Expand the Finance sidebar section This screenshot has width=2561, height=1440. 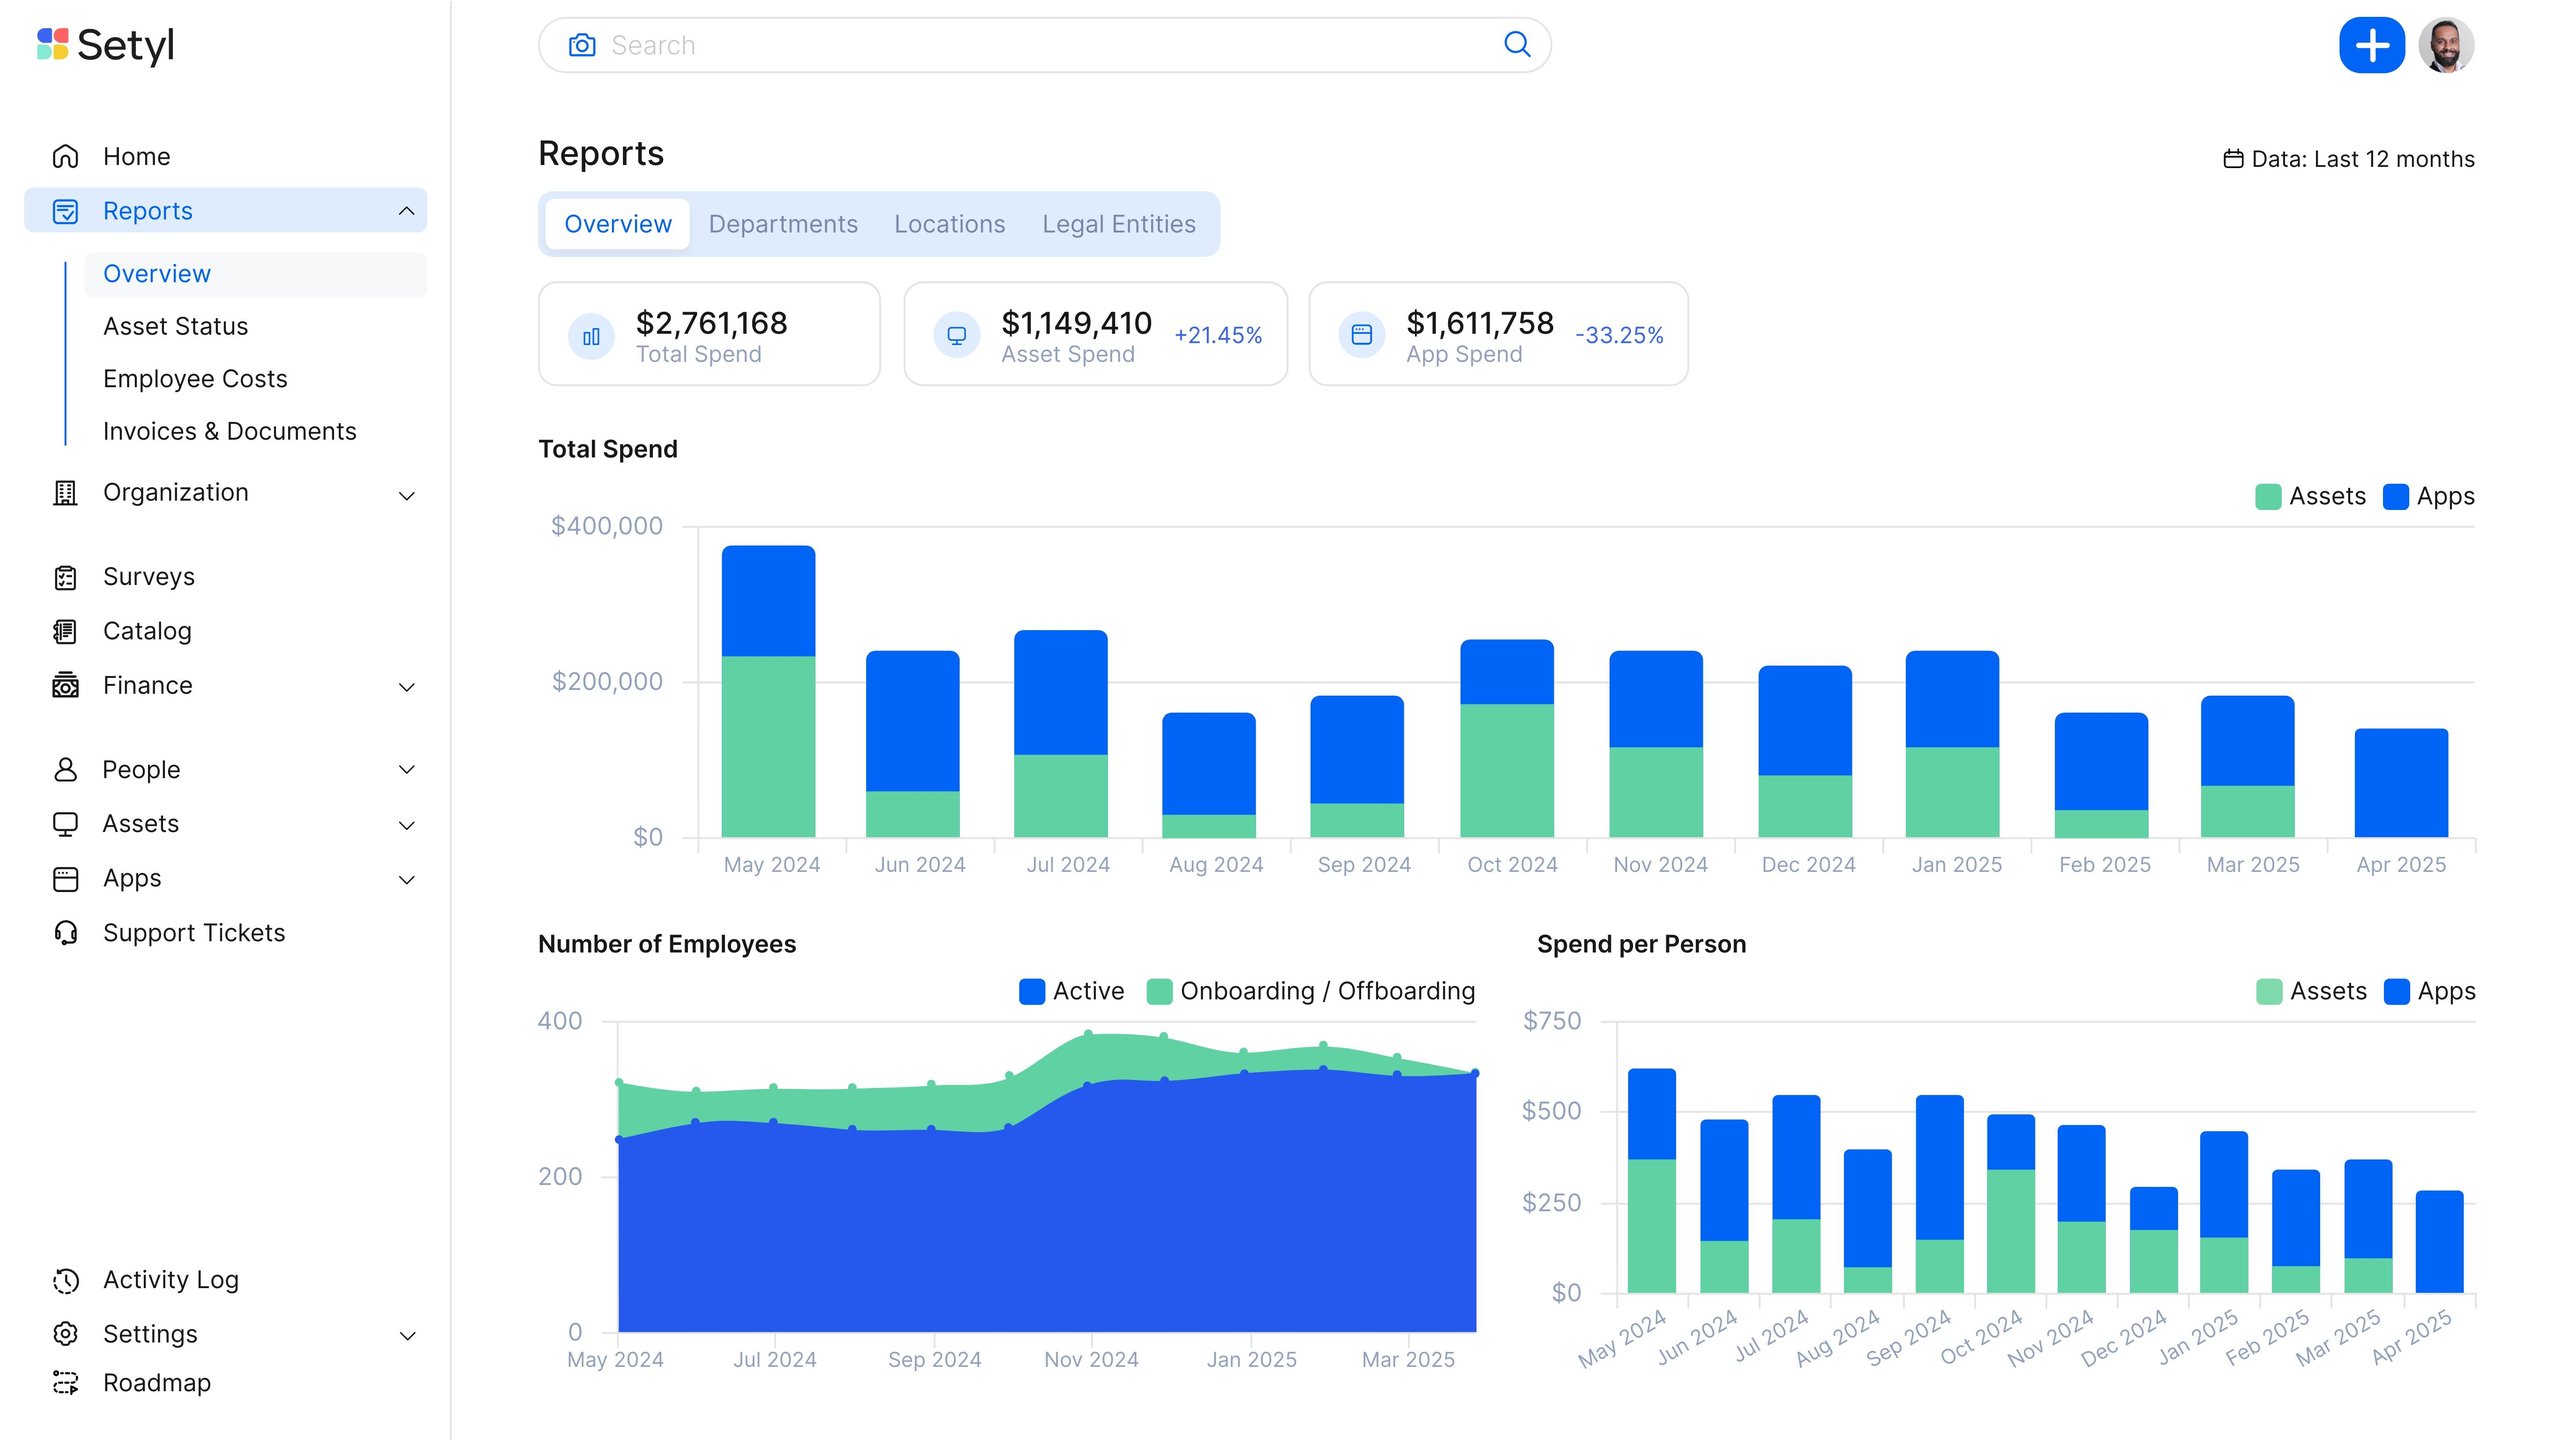coord(406,686)
